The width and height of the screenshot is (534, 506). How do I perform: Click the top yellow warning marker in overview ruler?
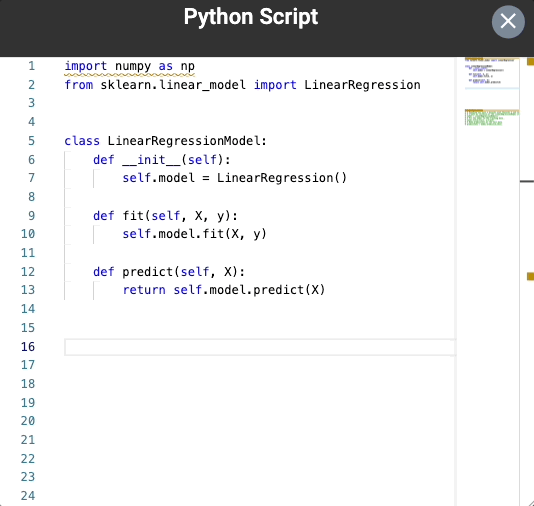point(531,62)
